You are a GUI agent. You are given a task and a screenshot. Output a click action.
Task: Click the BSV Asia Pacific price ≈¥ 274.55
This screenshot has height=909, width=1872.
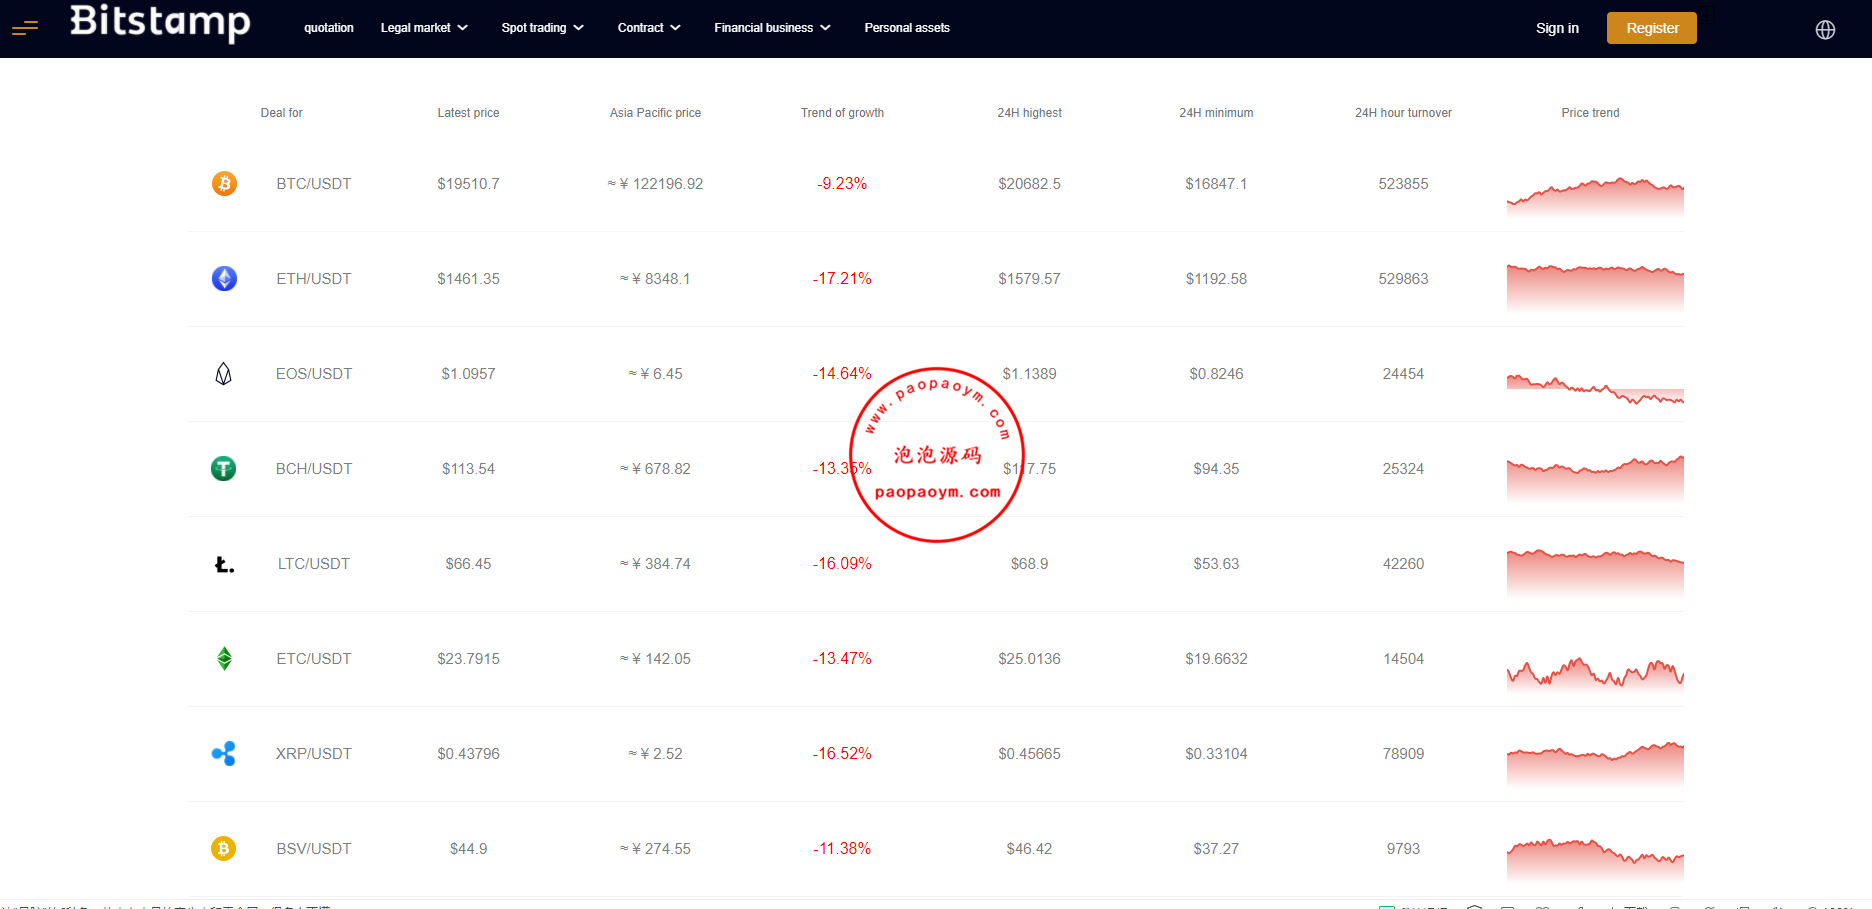(655, 849)
